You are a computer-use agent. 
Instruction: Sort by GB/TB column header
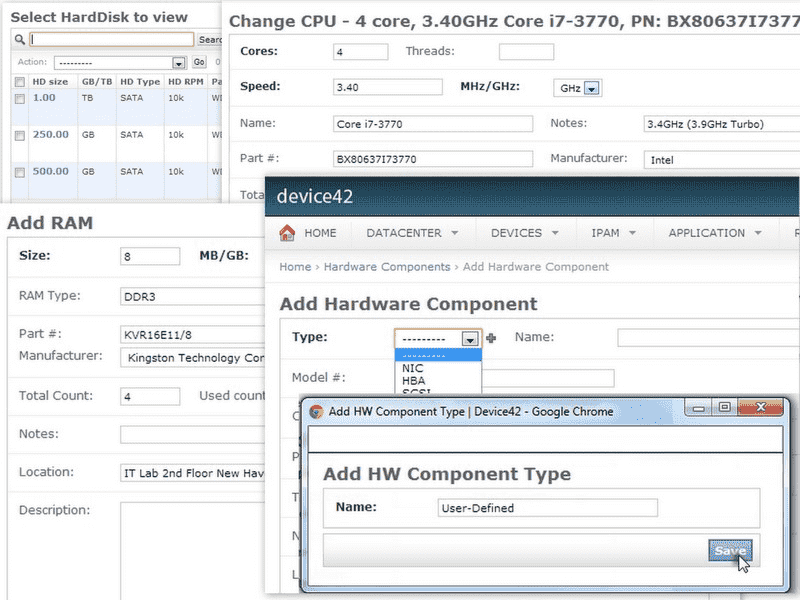point(97,82)
